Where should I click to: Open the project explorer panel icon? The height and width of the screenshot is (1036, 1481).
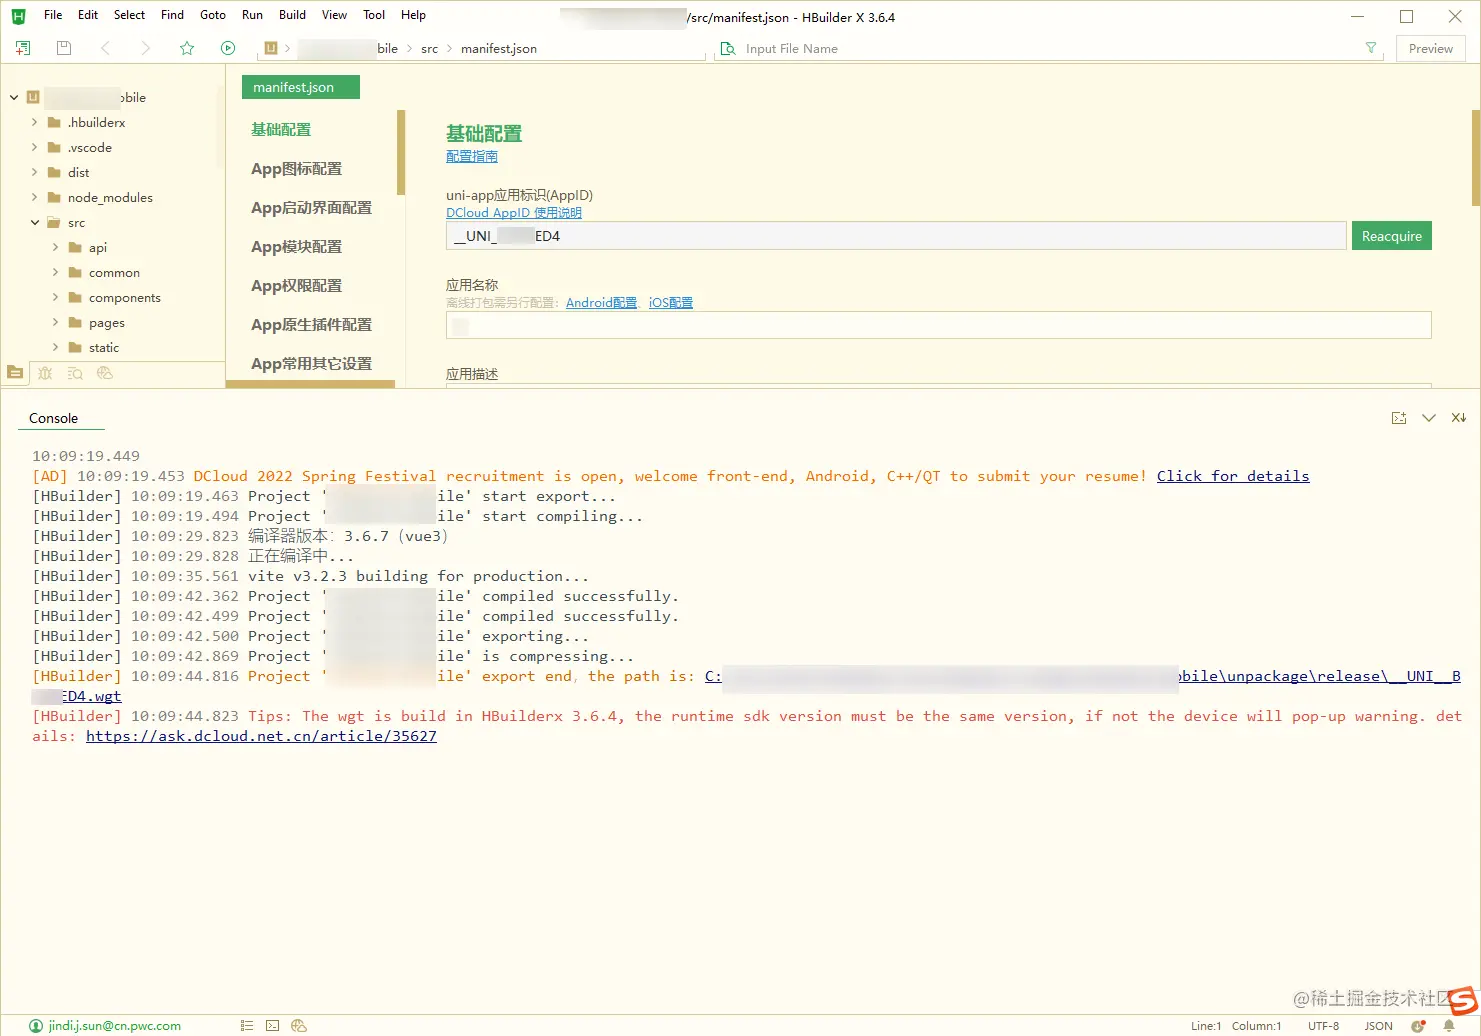pyautogui.click(x=15, y=373)
